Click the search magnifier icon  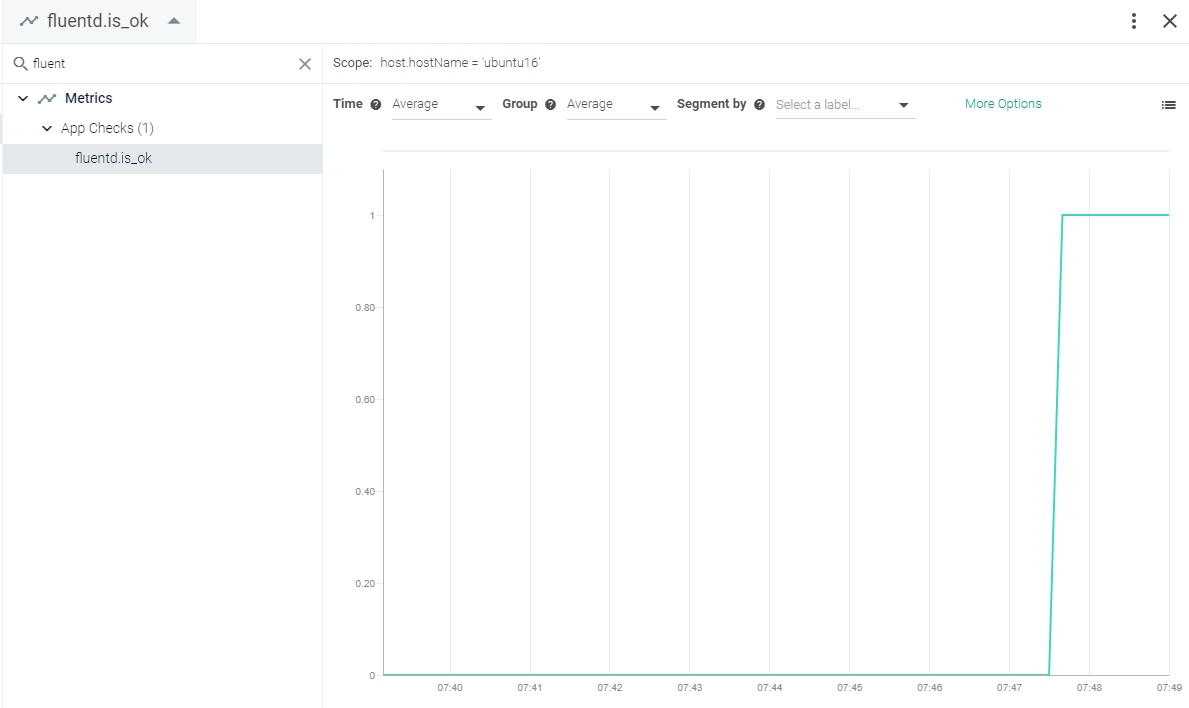point(20,64)
